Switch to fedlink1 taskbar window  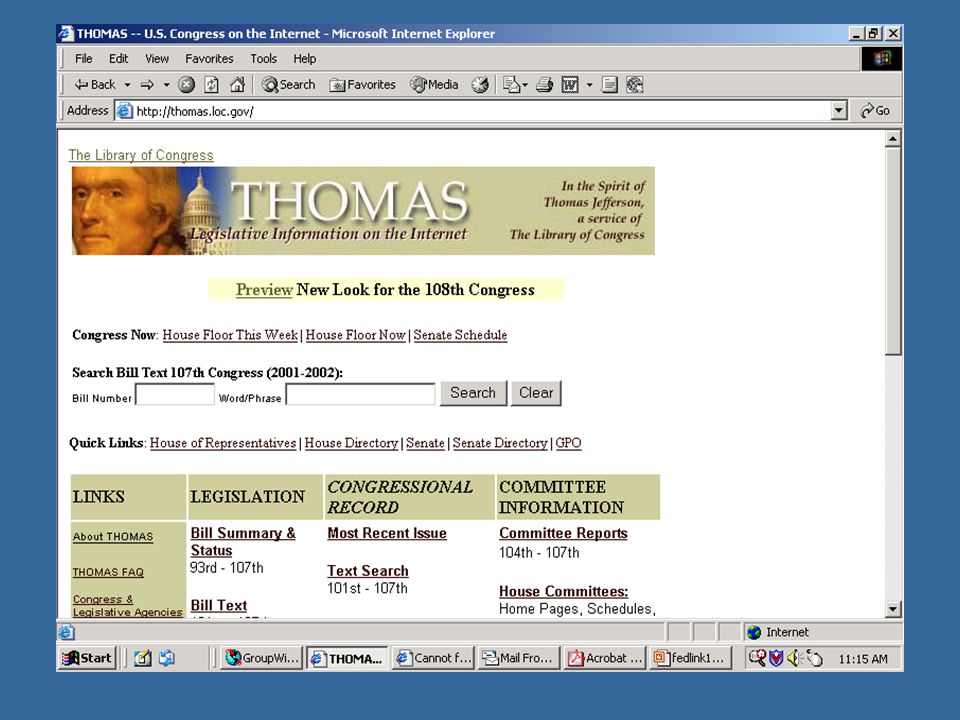(x=690, y=658)
